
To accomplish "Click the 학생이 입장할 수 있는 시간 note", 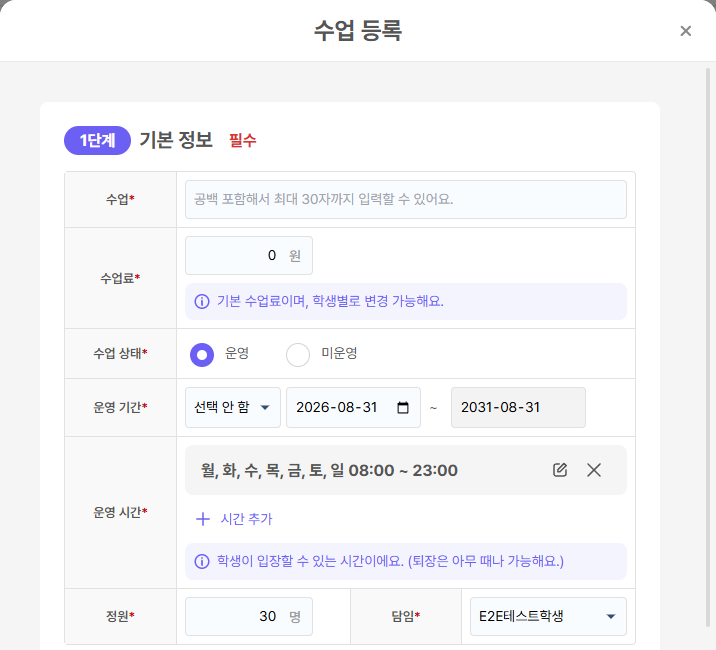I will click(390, 561).
